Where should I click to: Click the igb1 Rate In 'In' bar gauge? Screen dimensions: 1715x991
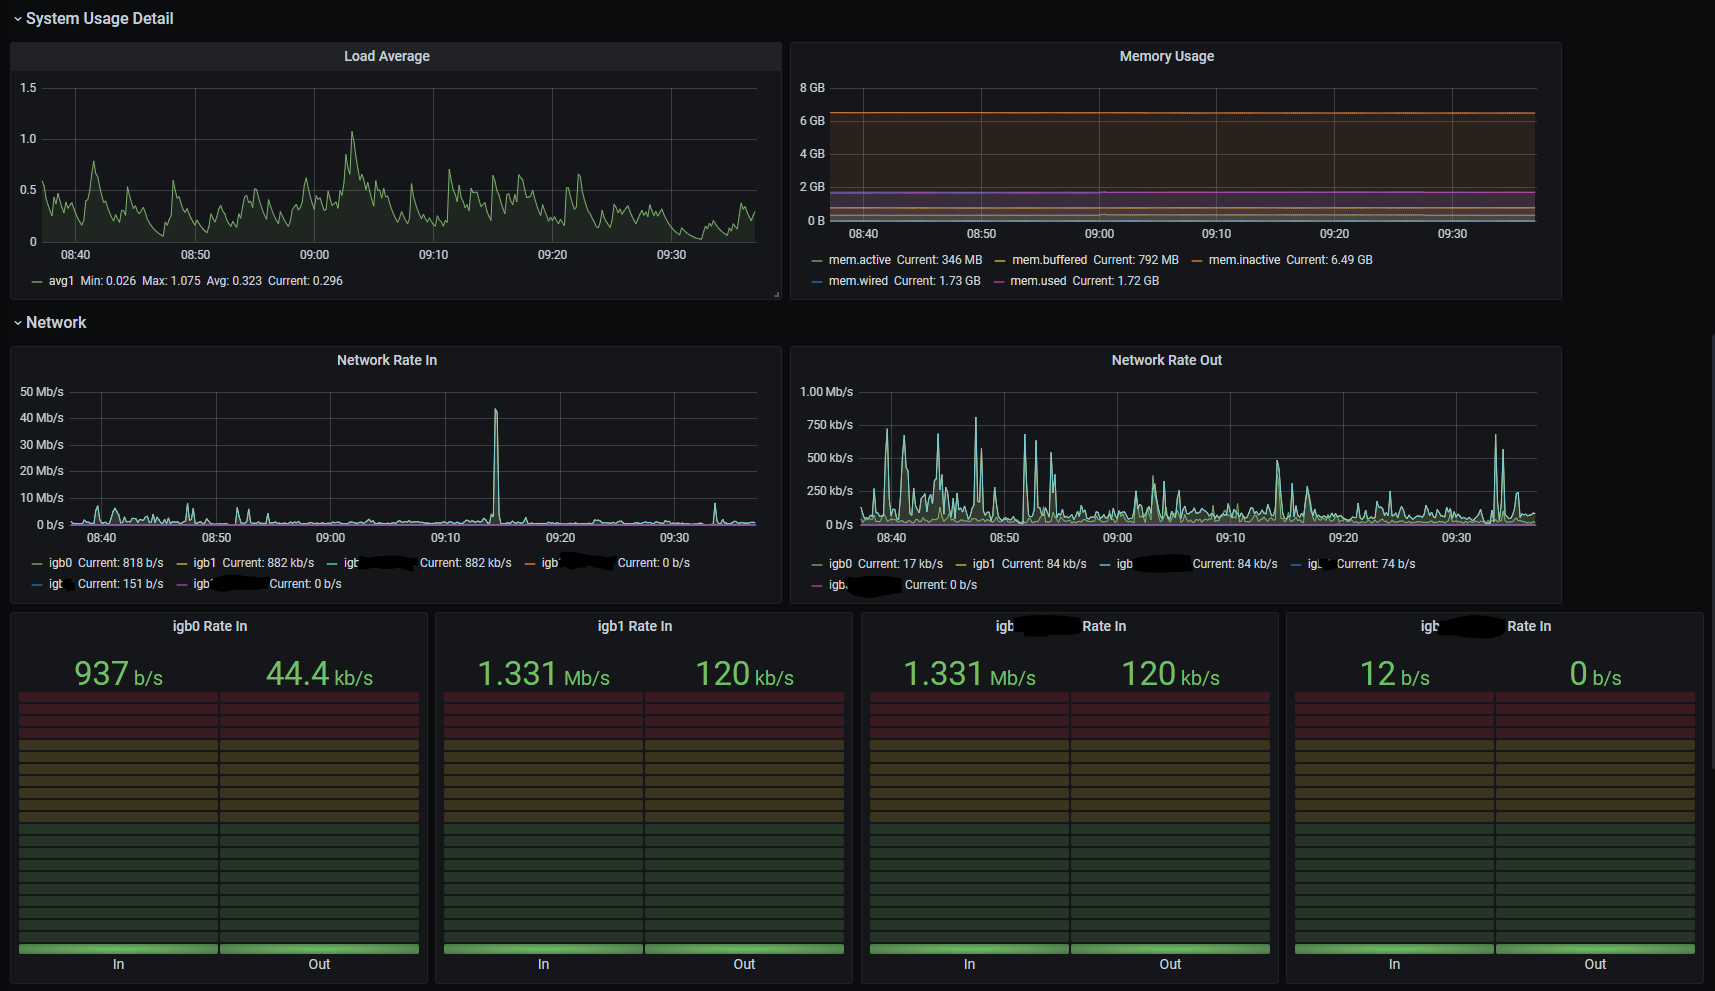(x=543, y=822)
